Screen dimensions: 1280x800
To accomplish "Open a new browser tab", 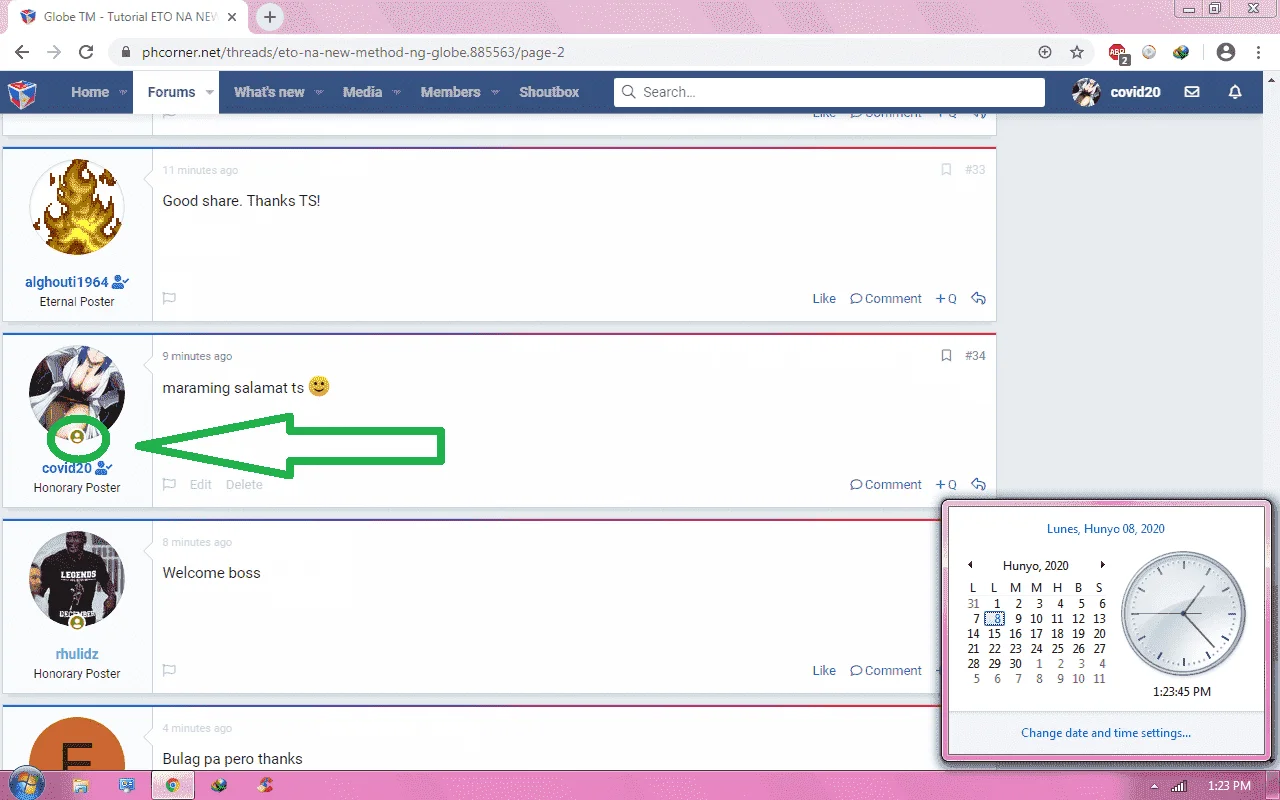I will pyautogui.click(x=270, y=17).
